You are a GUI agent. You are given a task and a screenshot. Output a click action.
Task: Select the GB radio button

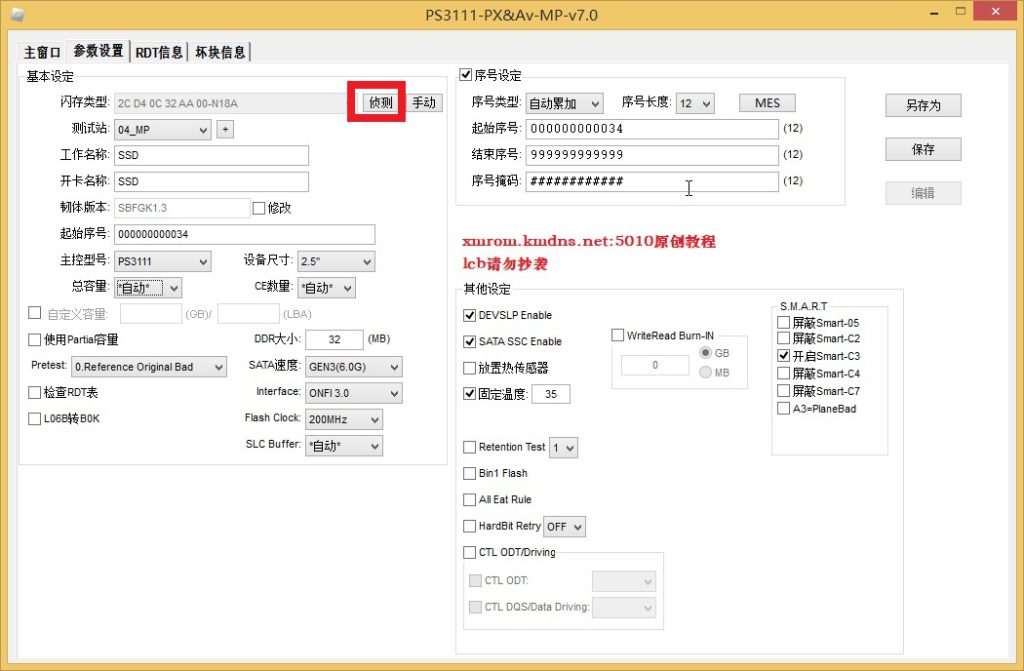pyautogui.click(x=706, y=353)
